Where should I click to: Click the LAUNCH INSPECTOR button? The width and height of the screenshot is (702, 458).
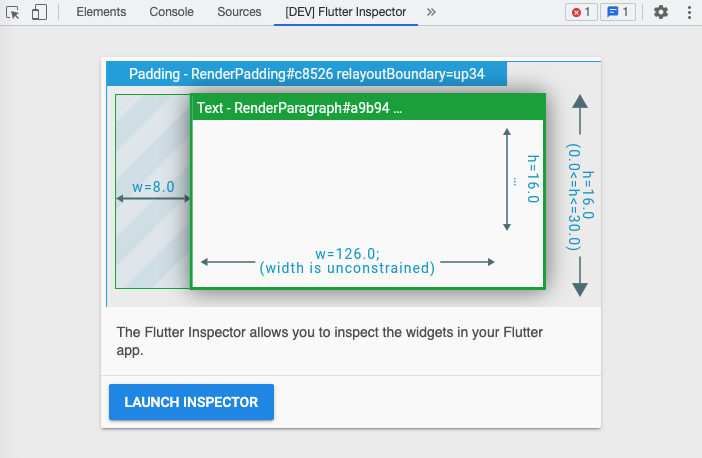pyautogui.click(x=191, y=402)
